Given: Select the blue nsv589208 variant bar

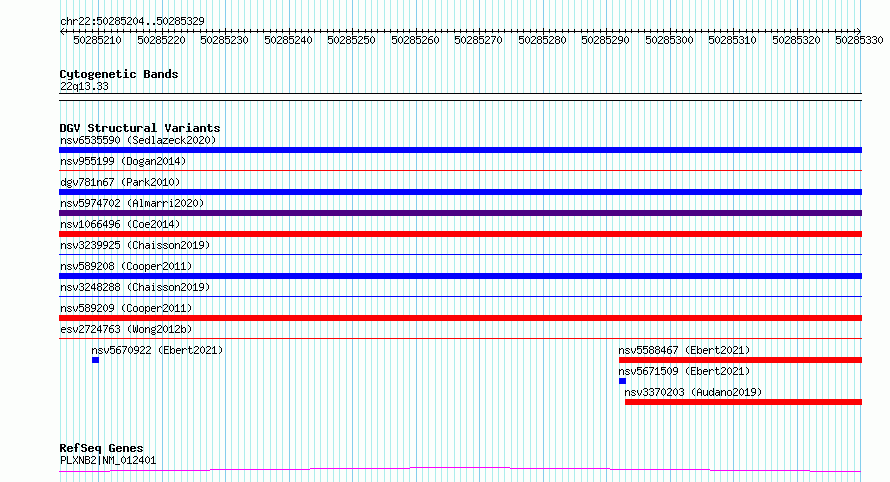Looking at the screenshot, I should 460,276.
